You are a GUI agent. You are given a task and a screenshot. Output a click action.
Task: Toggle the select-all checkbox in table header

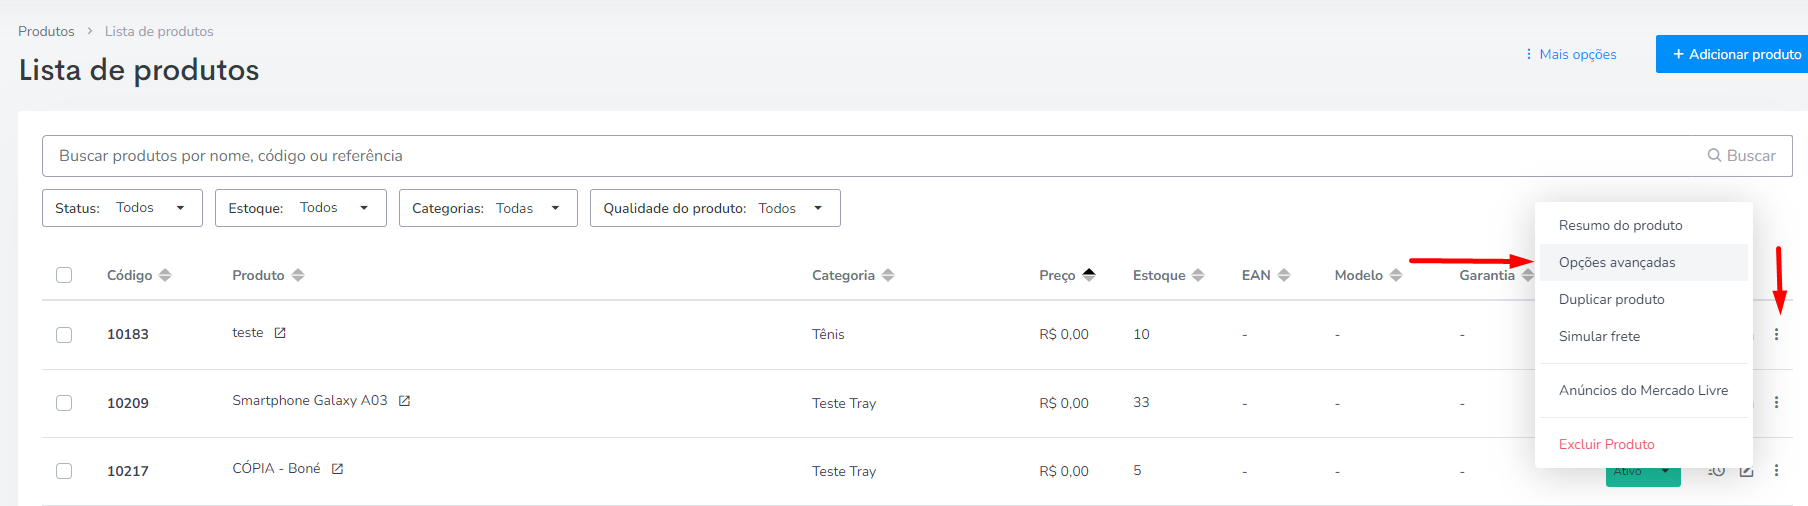coord(64,275)
